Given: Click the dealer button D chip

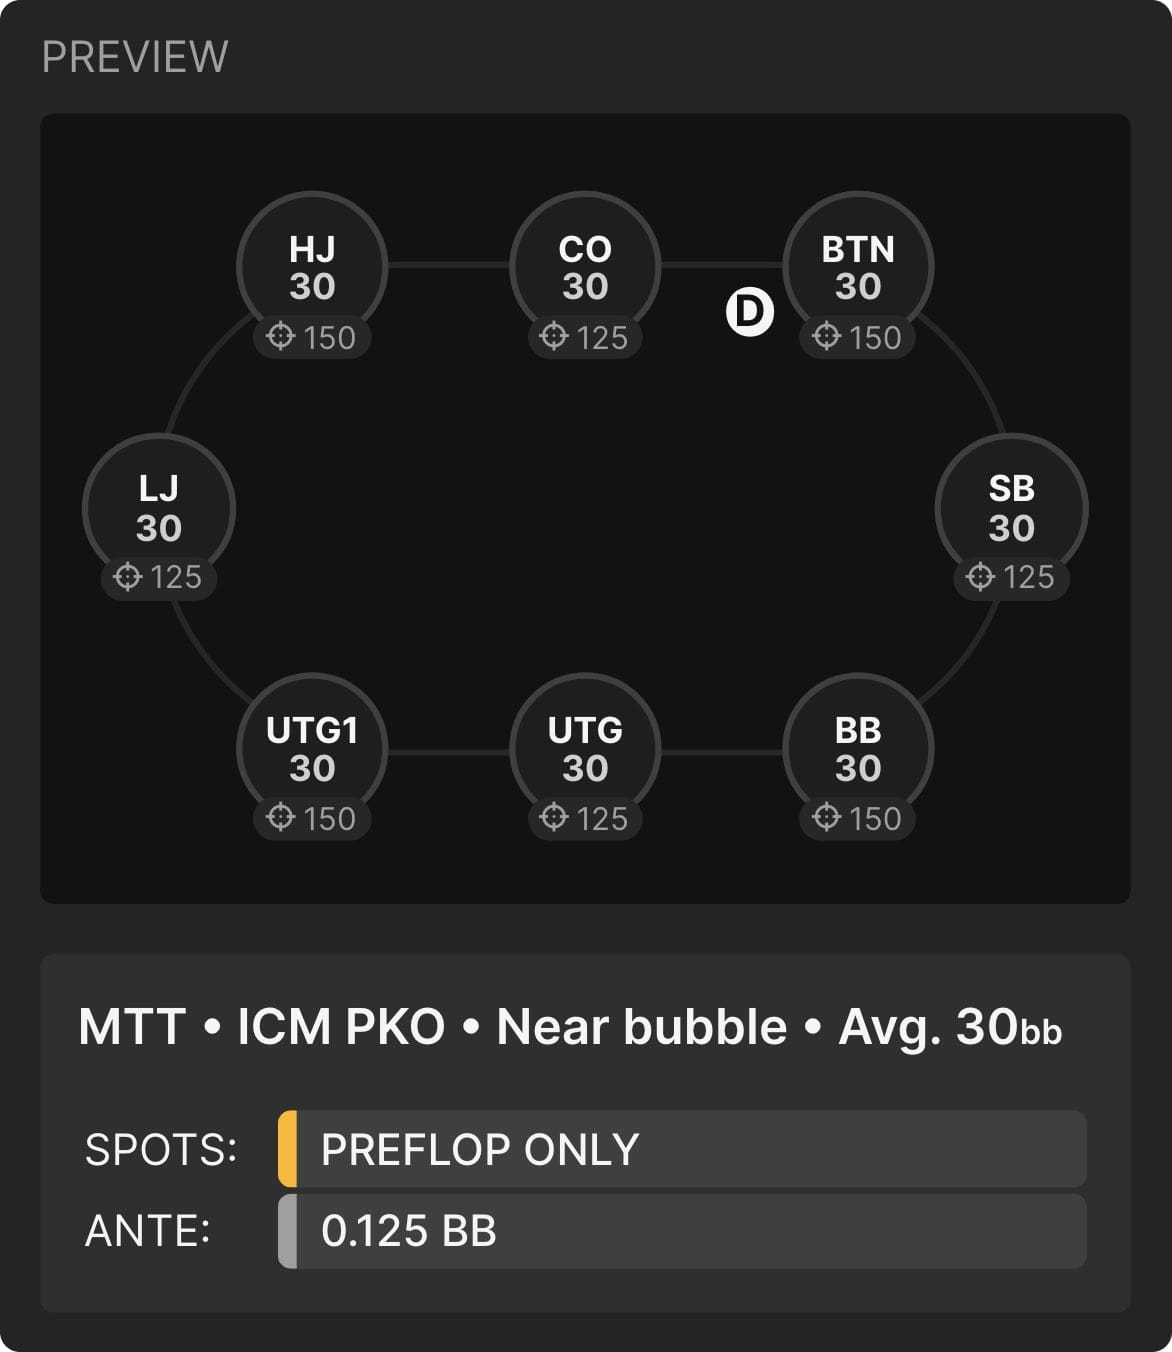Looking at the screenshot, I should pos(750,312).
